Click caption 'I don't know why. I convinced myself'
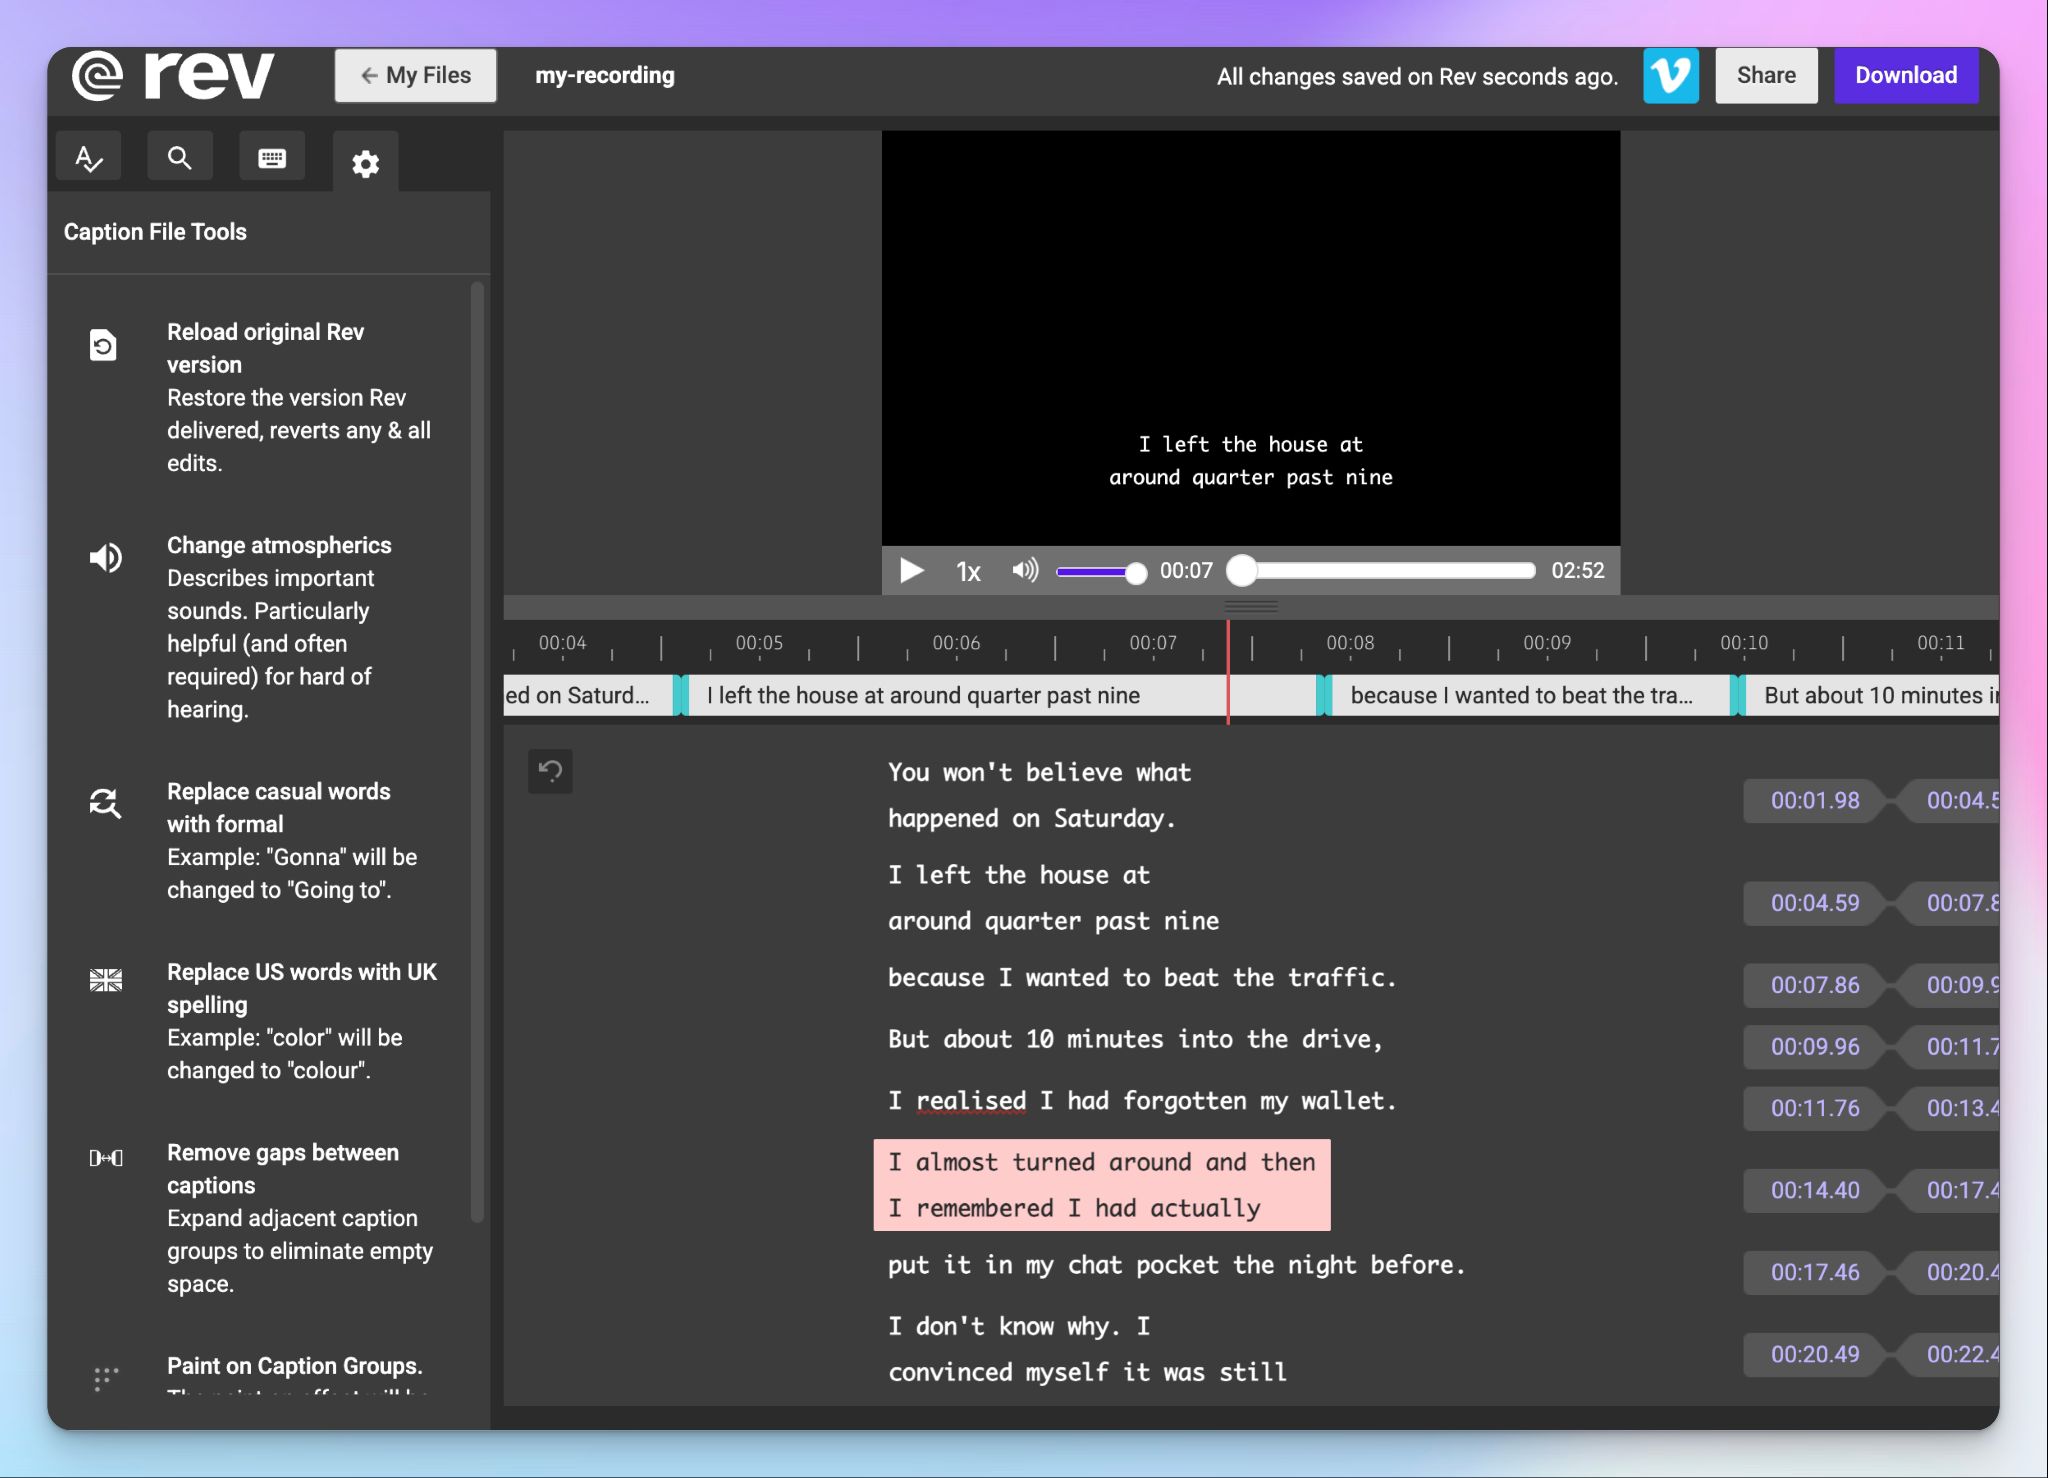The image size is (2048, 1478). tap(1086, 1349)
